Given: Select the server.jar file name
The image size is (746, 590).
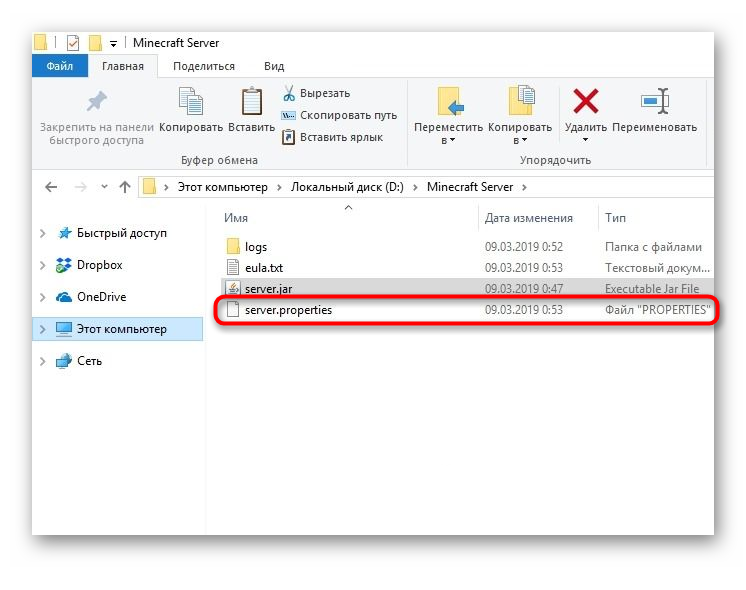Looking at the screenshot, I should click(268, 289).
